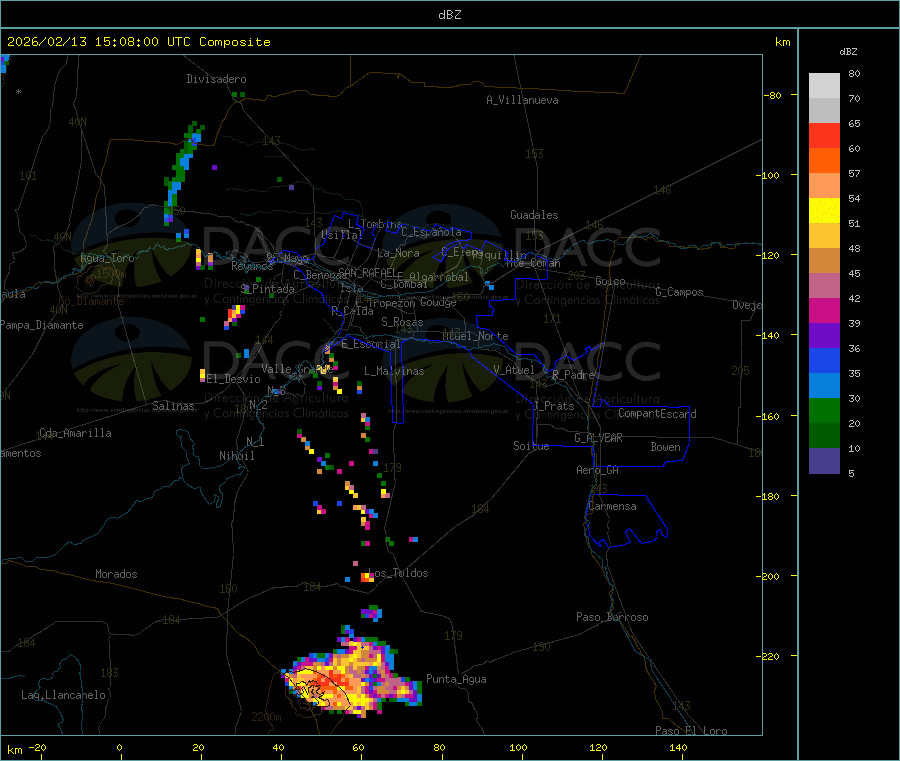Click the Paso_Barroso location label
900x761 pixels.
click(612, 617)
